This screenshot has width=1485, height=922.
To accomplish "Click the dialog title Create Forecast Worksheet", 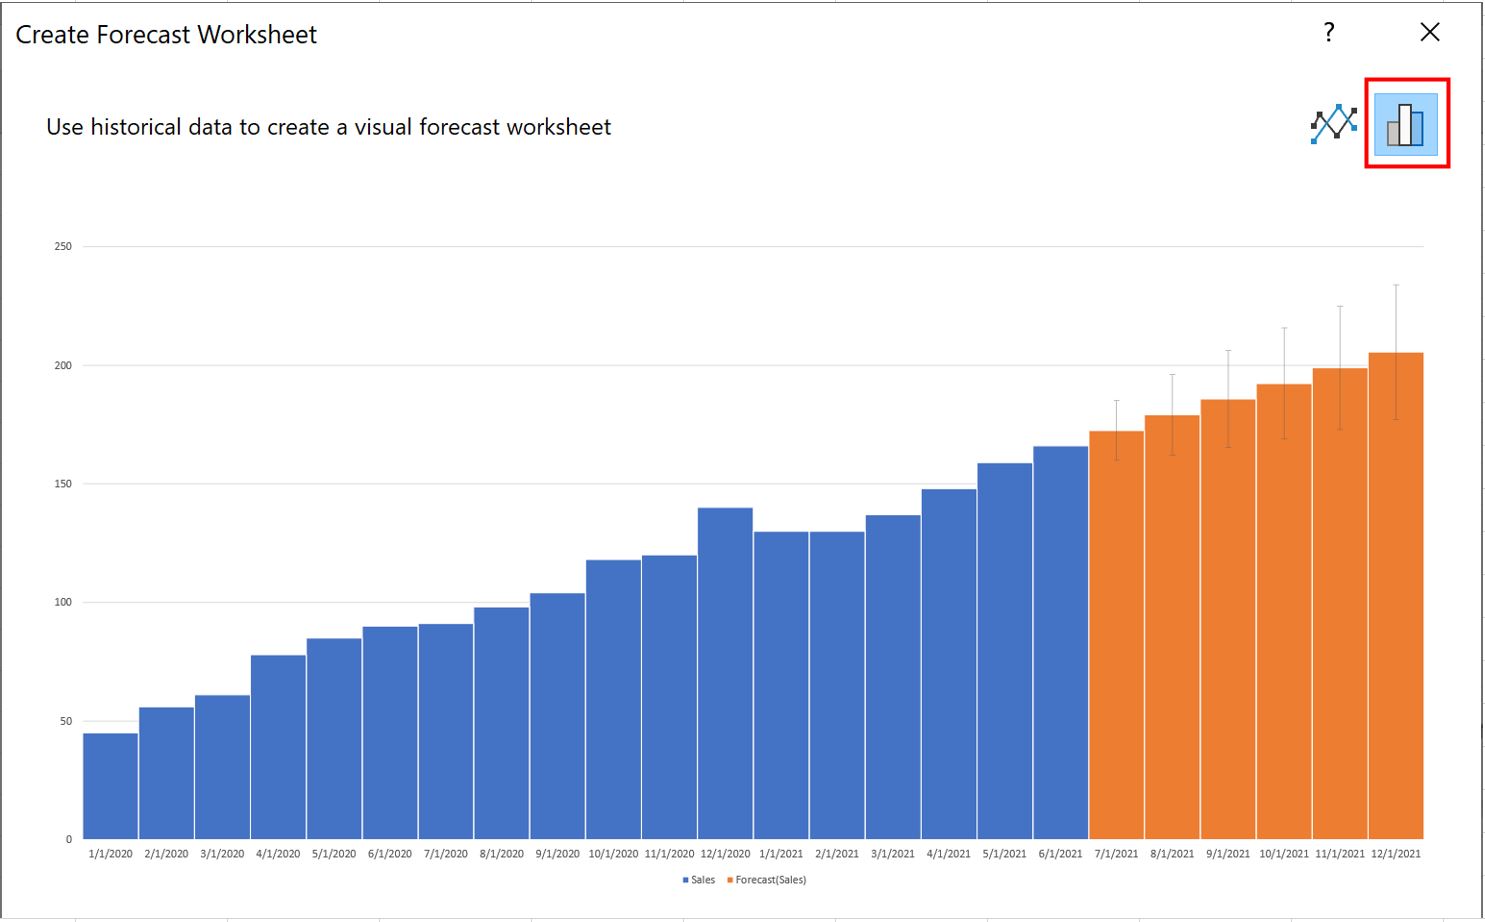I will (x=166, y=35).
